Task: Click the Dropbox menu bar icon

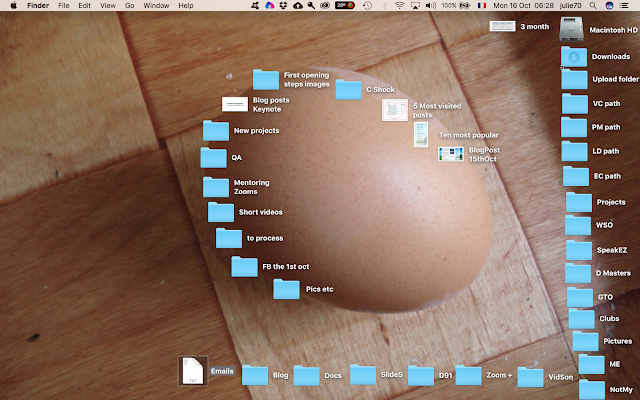Action: point(283,5)
